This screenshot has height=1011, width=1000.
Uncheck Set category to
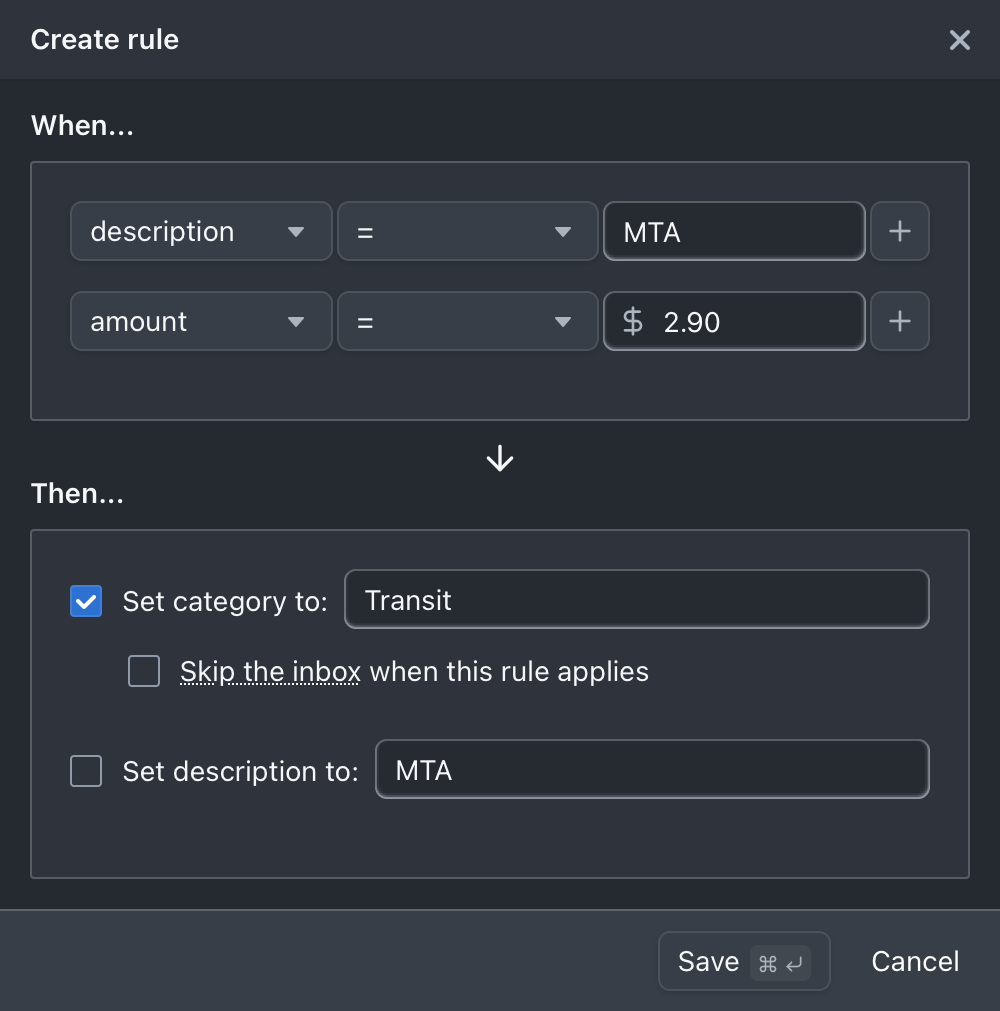coord(86,601)
